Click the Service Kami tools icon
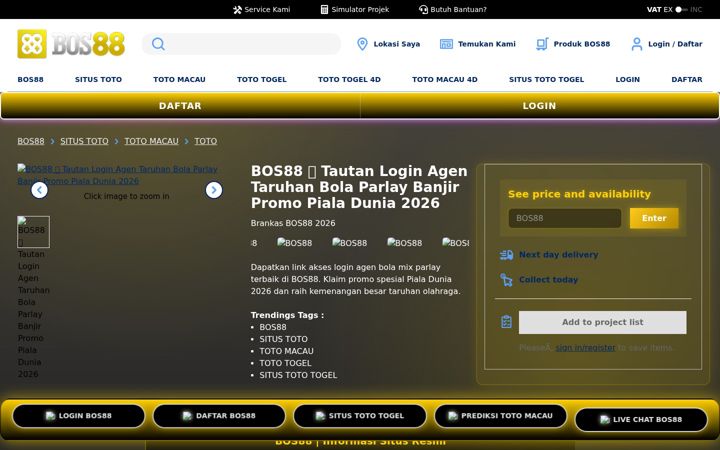The height and width of the screenshot is (450, 720). (237, 10)
